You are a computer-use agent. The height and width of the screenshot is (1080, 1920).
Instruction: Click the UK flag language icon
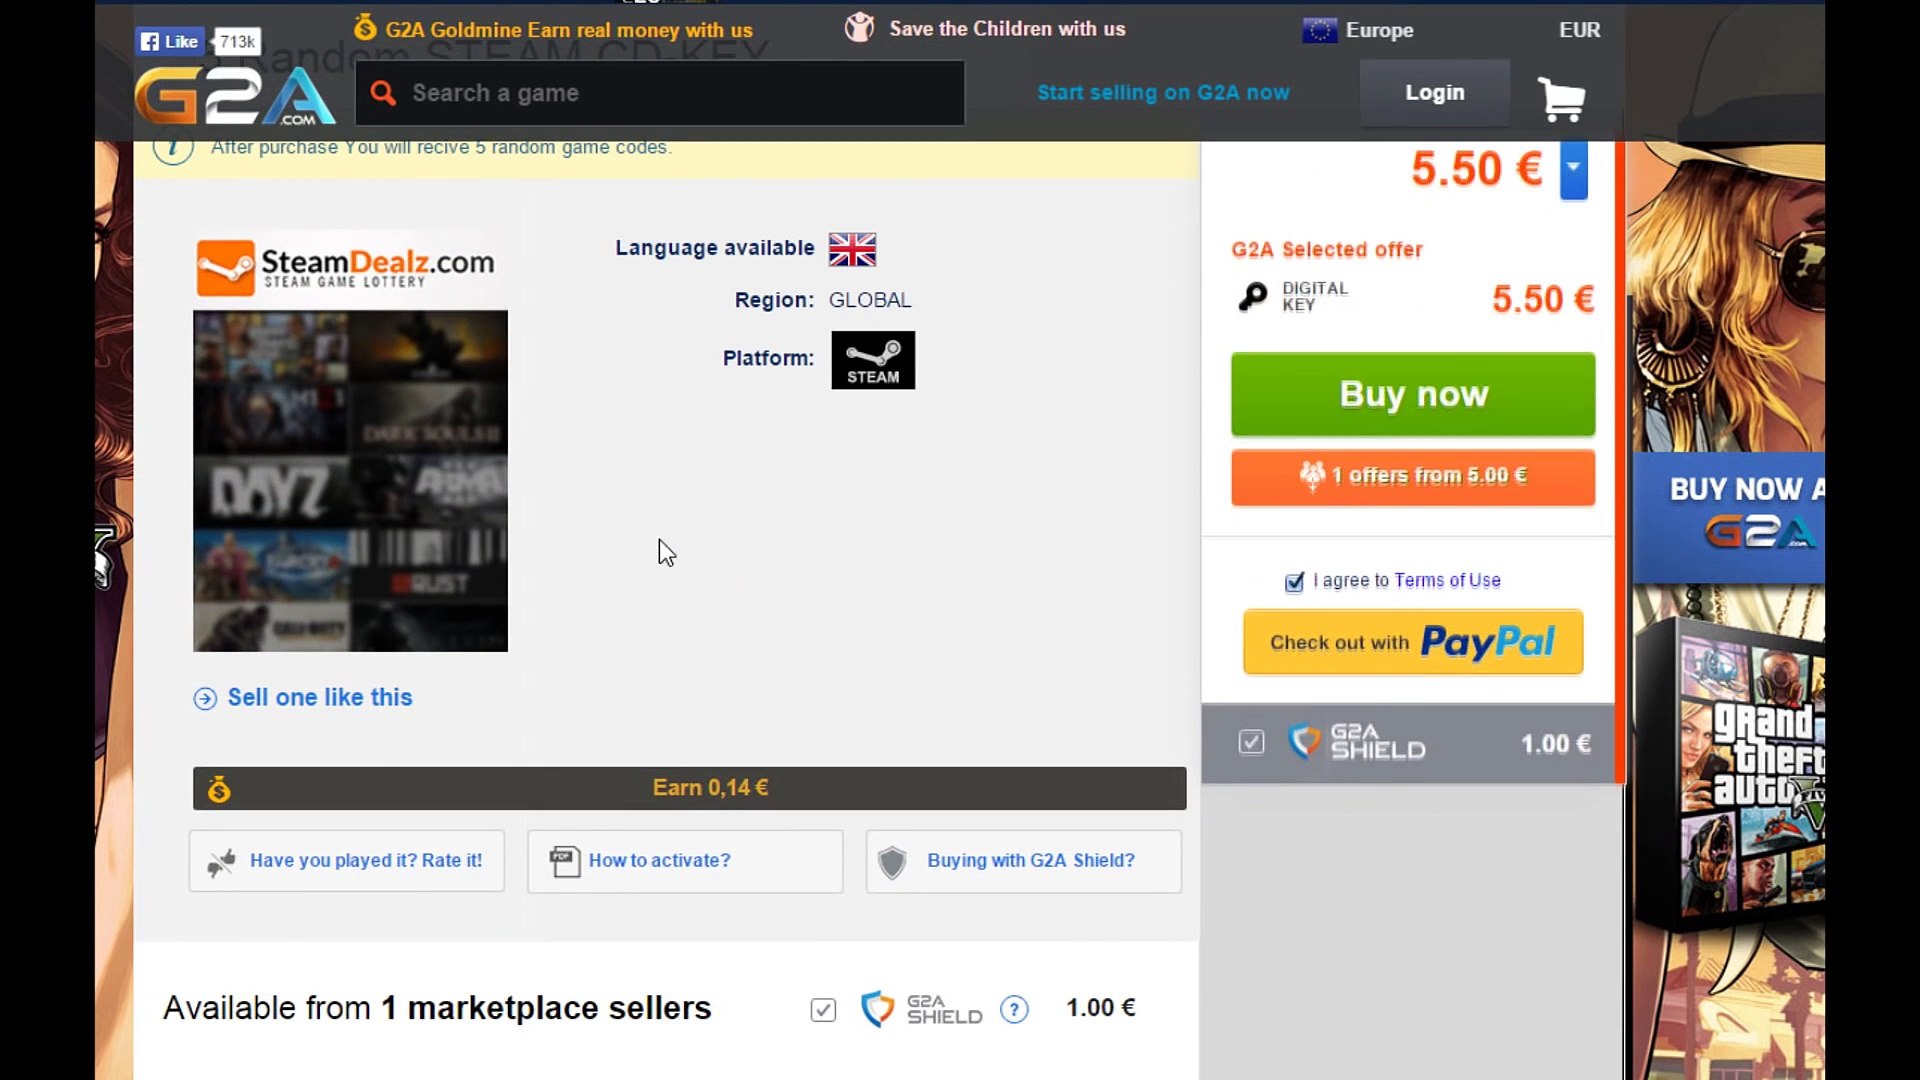coord(852,249)
